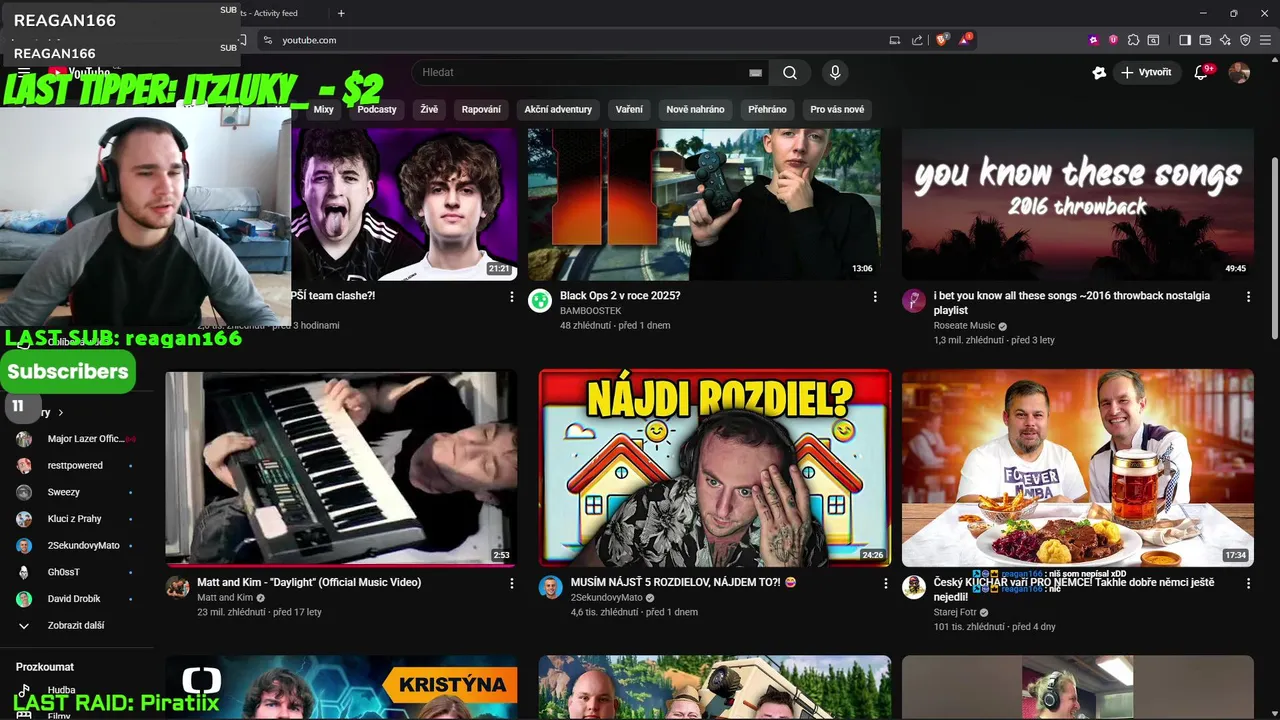Open a new browser tab with plus
The width and height of the screenshot is (1280, 720).
pos(341,13)
